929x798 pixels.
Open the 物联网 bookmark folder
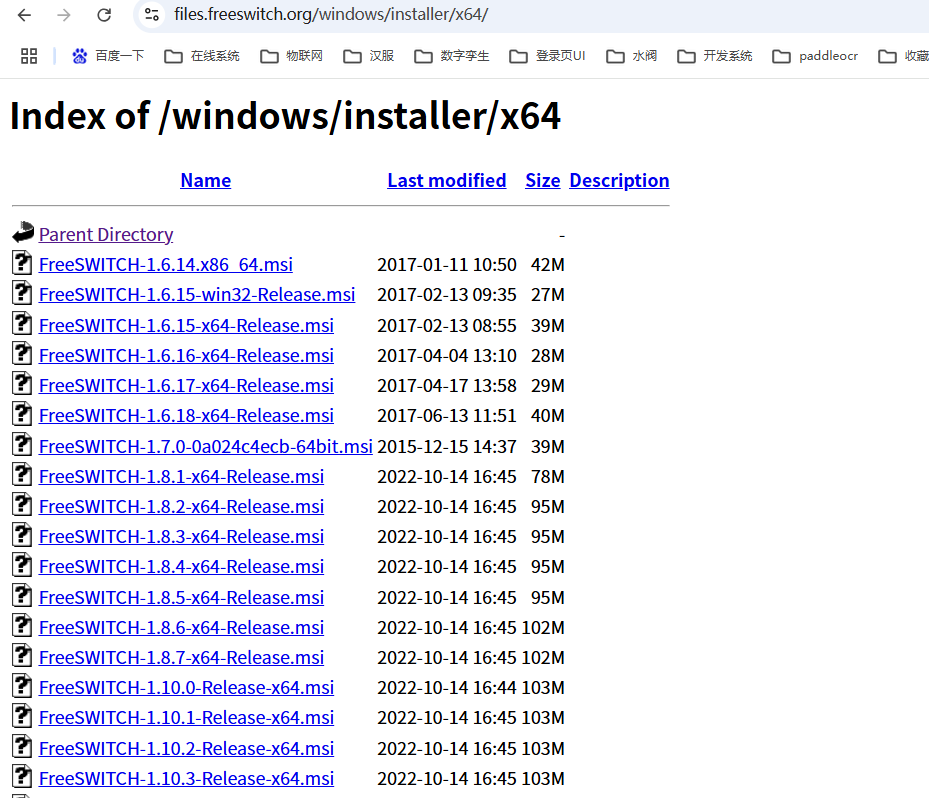click(x=292, y=56)
